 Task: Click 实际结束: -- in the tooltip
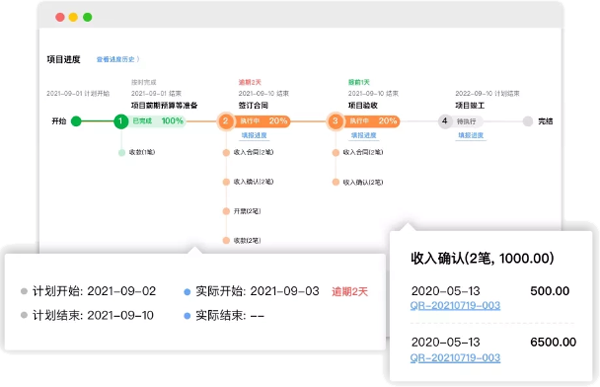pyautogui.click(x=230, y=315)
